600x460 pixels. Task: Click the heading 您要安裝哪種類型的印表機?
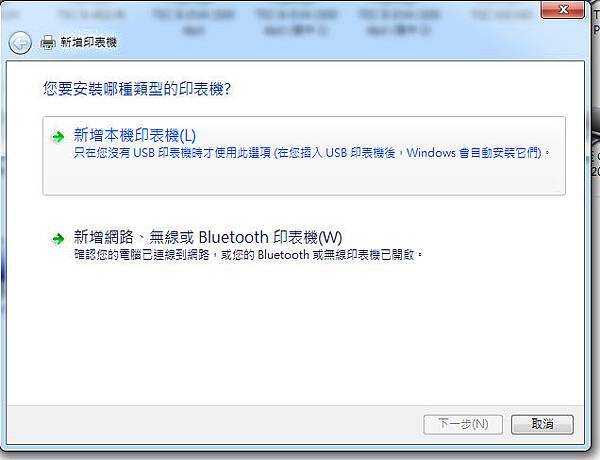point(137,89)
